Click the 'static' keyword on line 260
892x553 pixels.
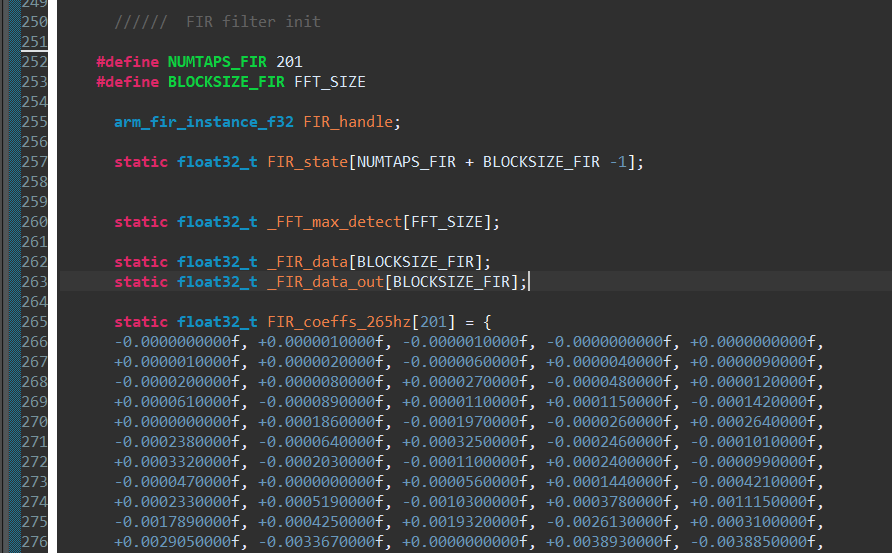pyautogui.click(x=141, y=222)
